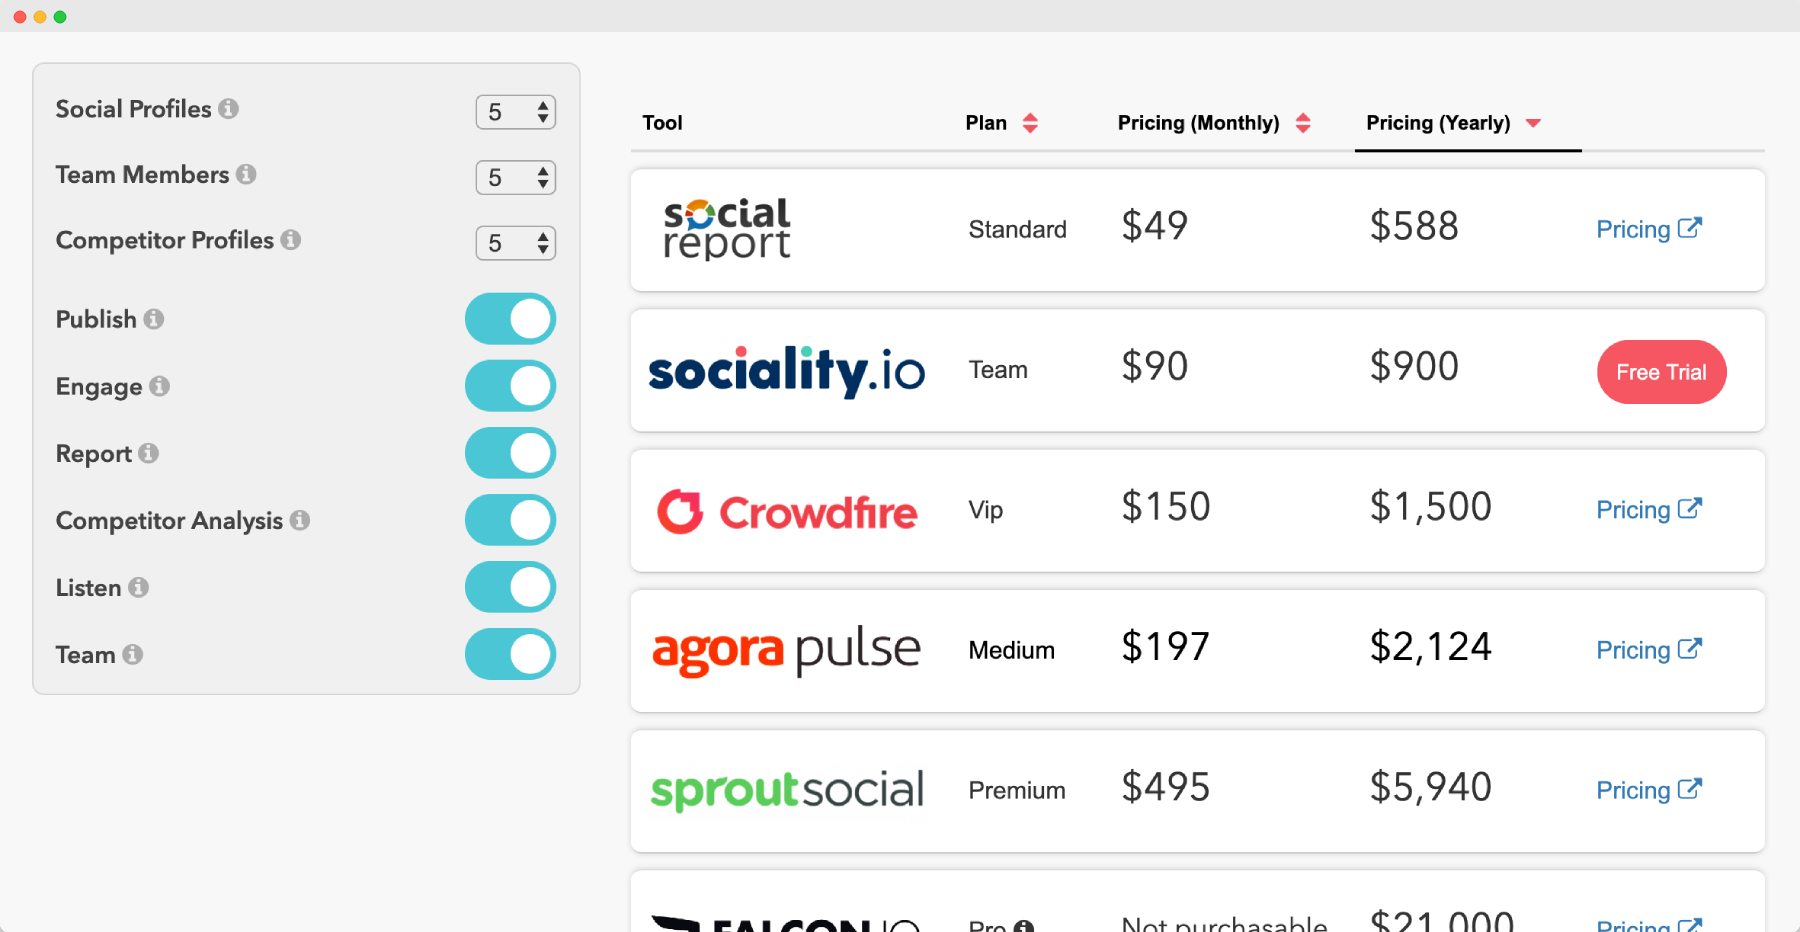The width and height of the screenshot is (1800, 932).
Task: Click info icon beside Team Members
Action: coord(246,175)
